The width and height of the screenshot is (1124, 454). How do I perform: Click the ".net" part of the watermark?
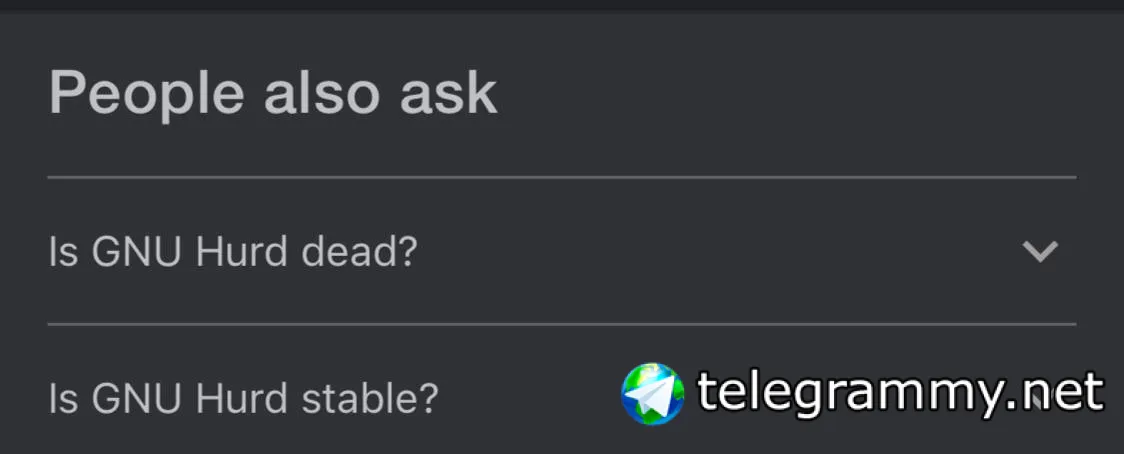point(1063,393)
